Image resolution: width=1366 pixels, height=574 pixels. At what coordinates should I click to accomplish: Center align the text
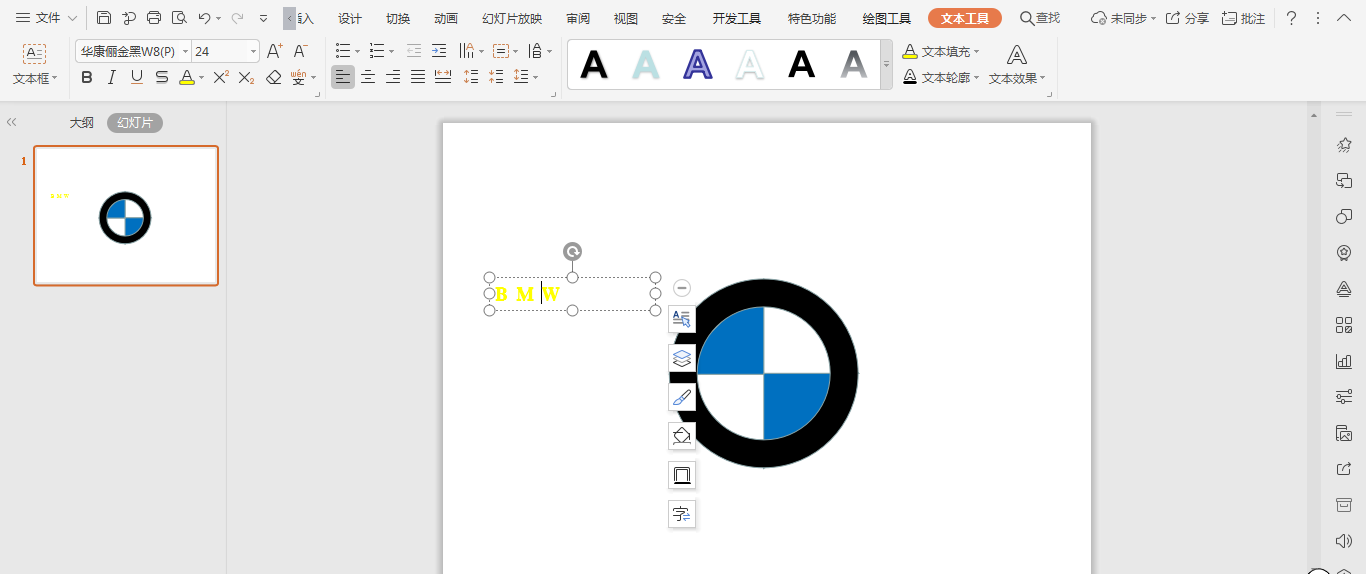(368, 77)
